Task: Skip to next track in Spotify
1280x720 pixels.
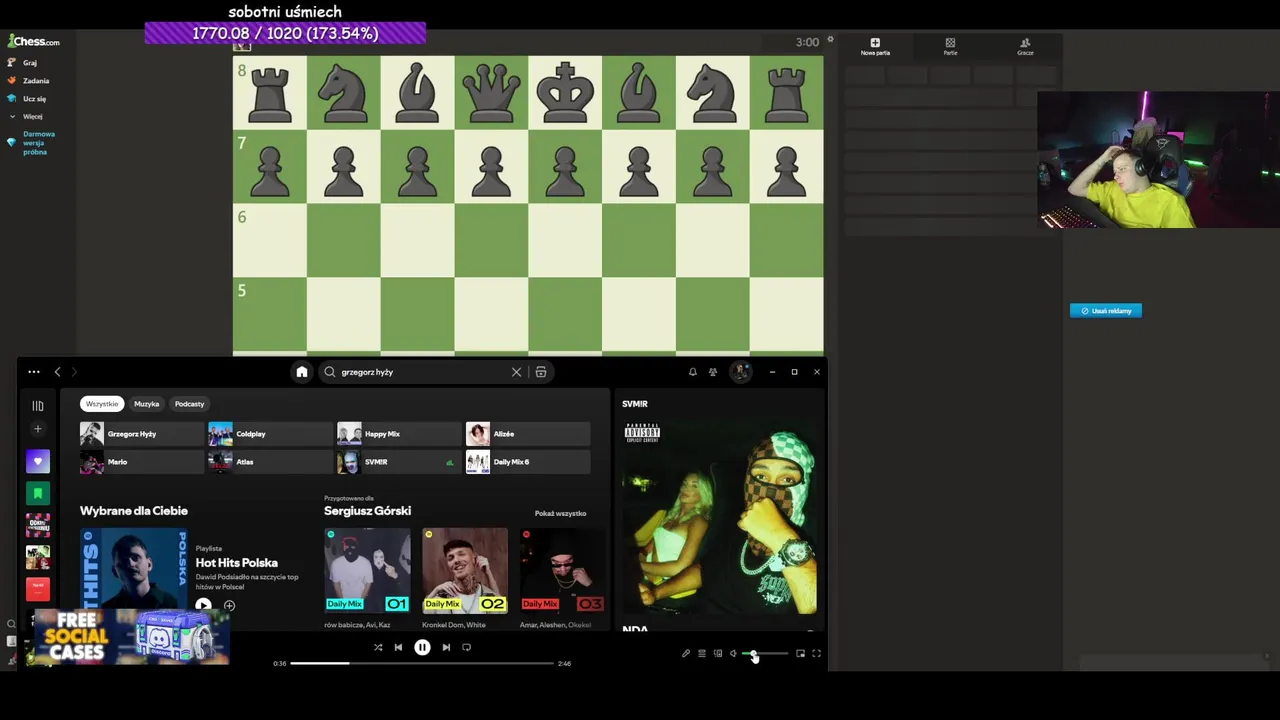Action: [x=446, y=647]
